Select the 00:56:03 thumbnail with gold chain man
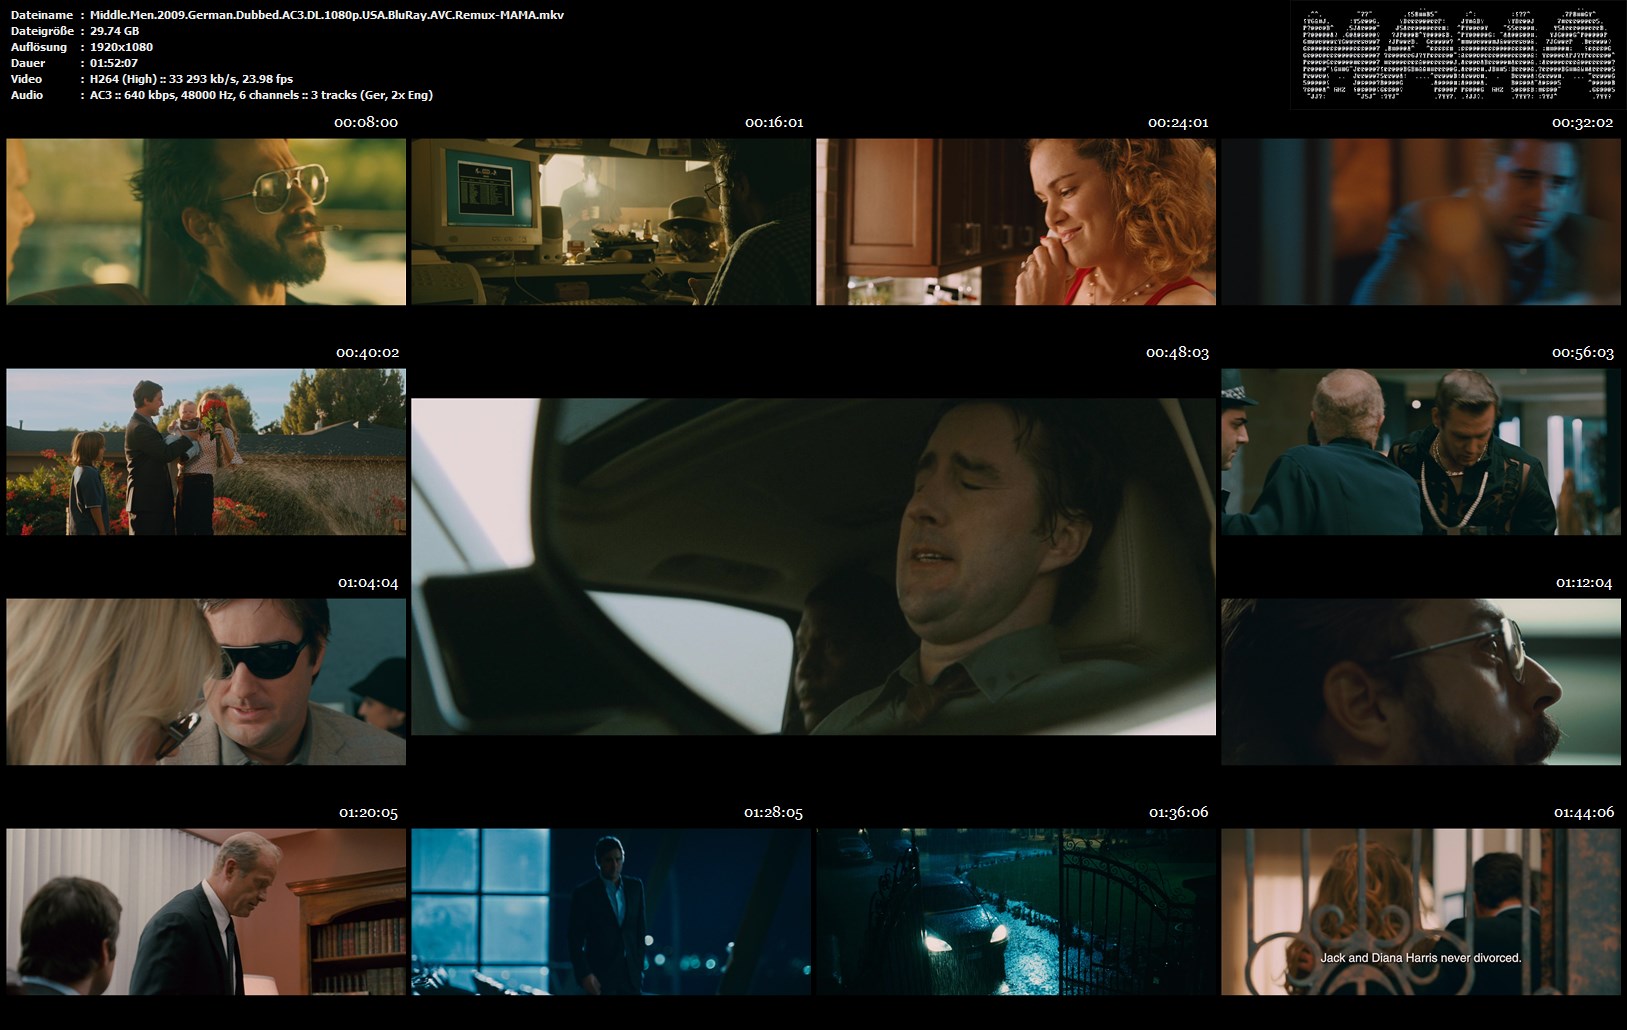 click(1421, 452)
